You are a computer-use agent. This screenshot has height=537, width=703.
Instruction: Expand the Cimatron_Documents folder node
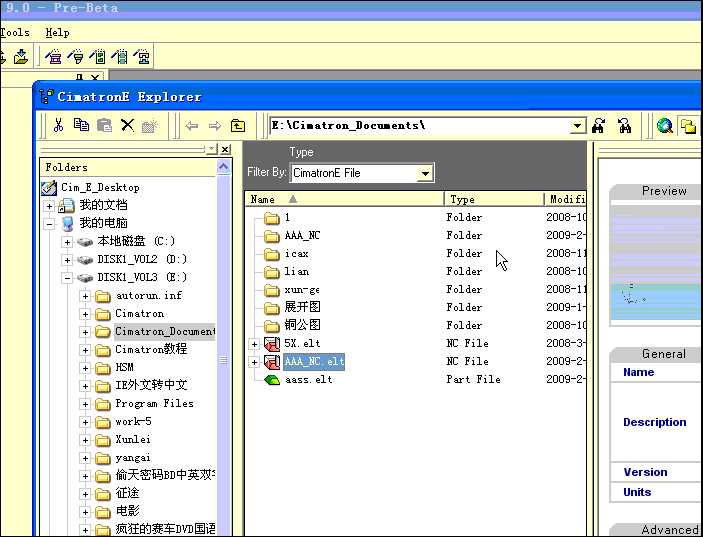click(85, 332)
